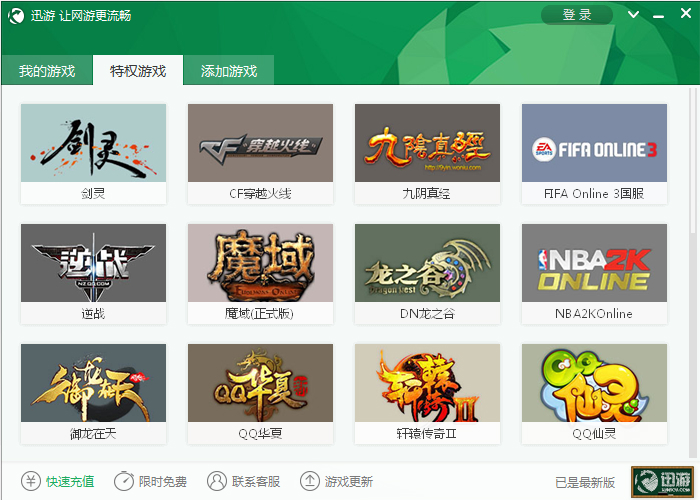This screenshot has width=700, height=500.
Task: Select the 特权游戏 tab
Action: point(138,71)
